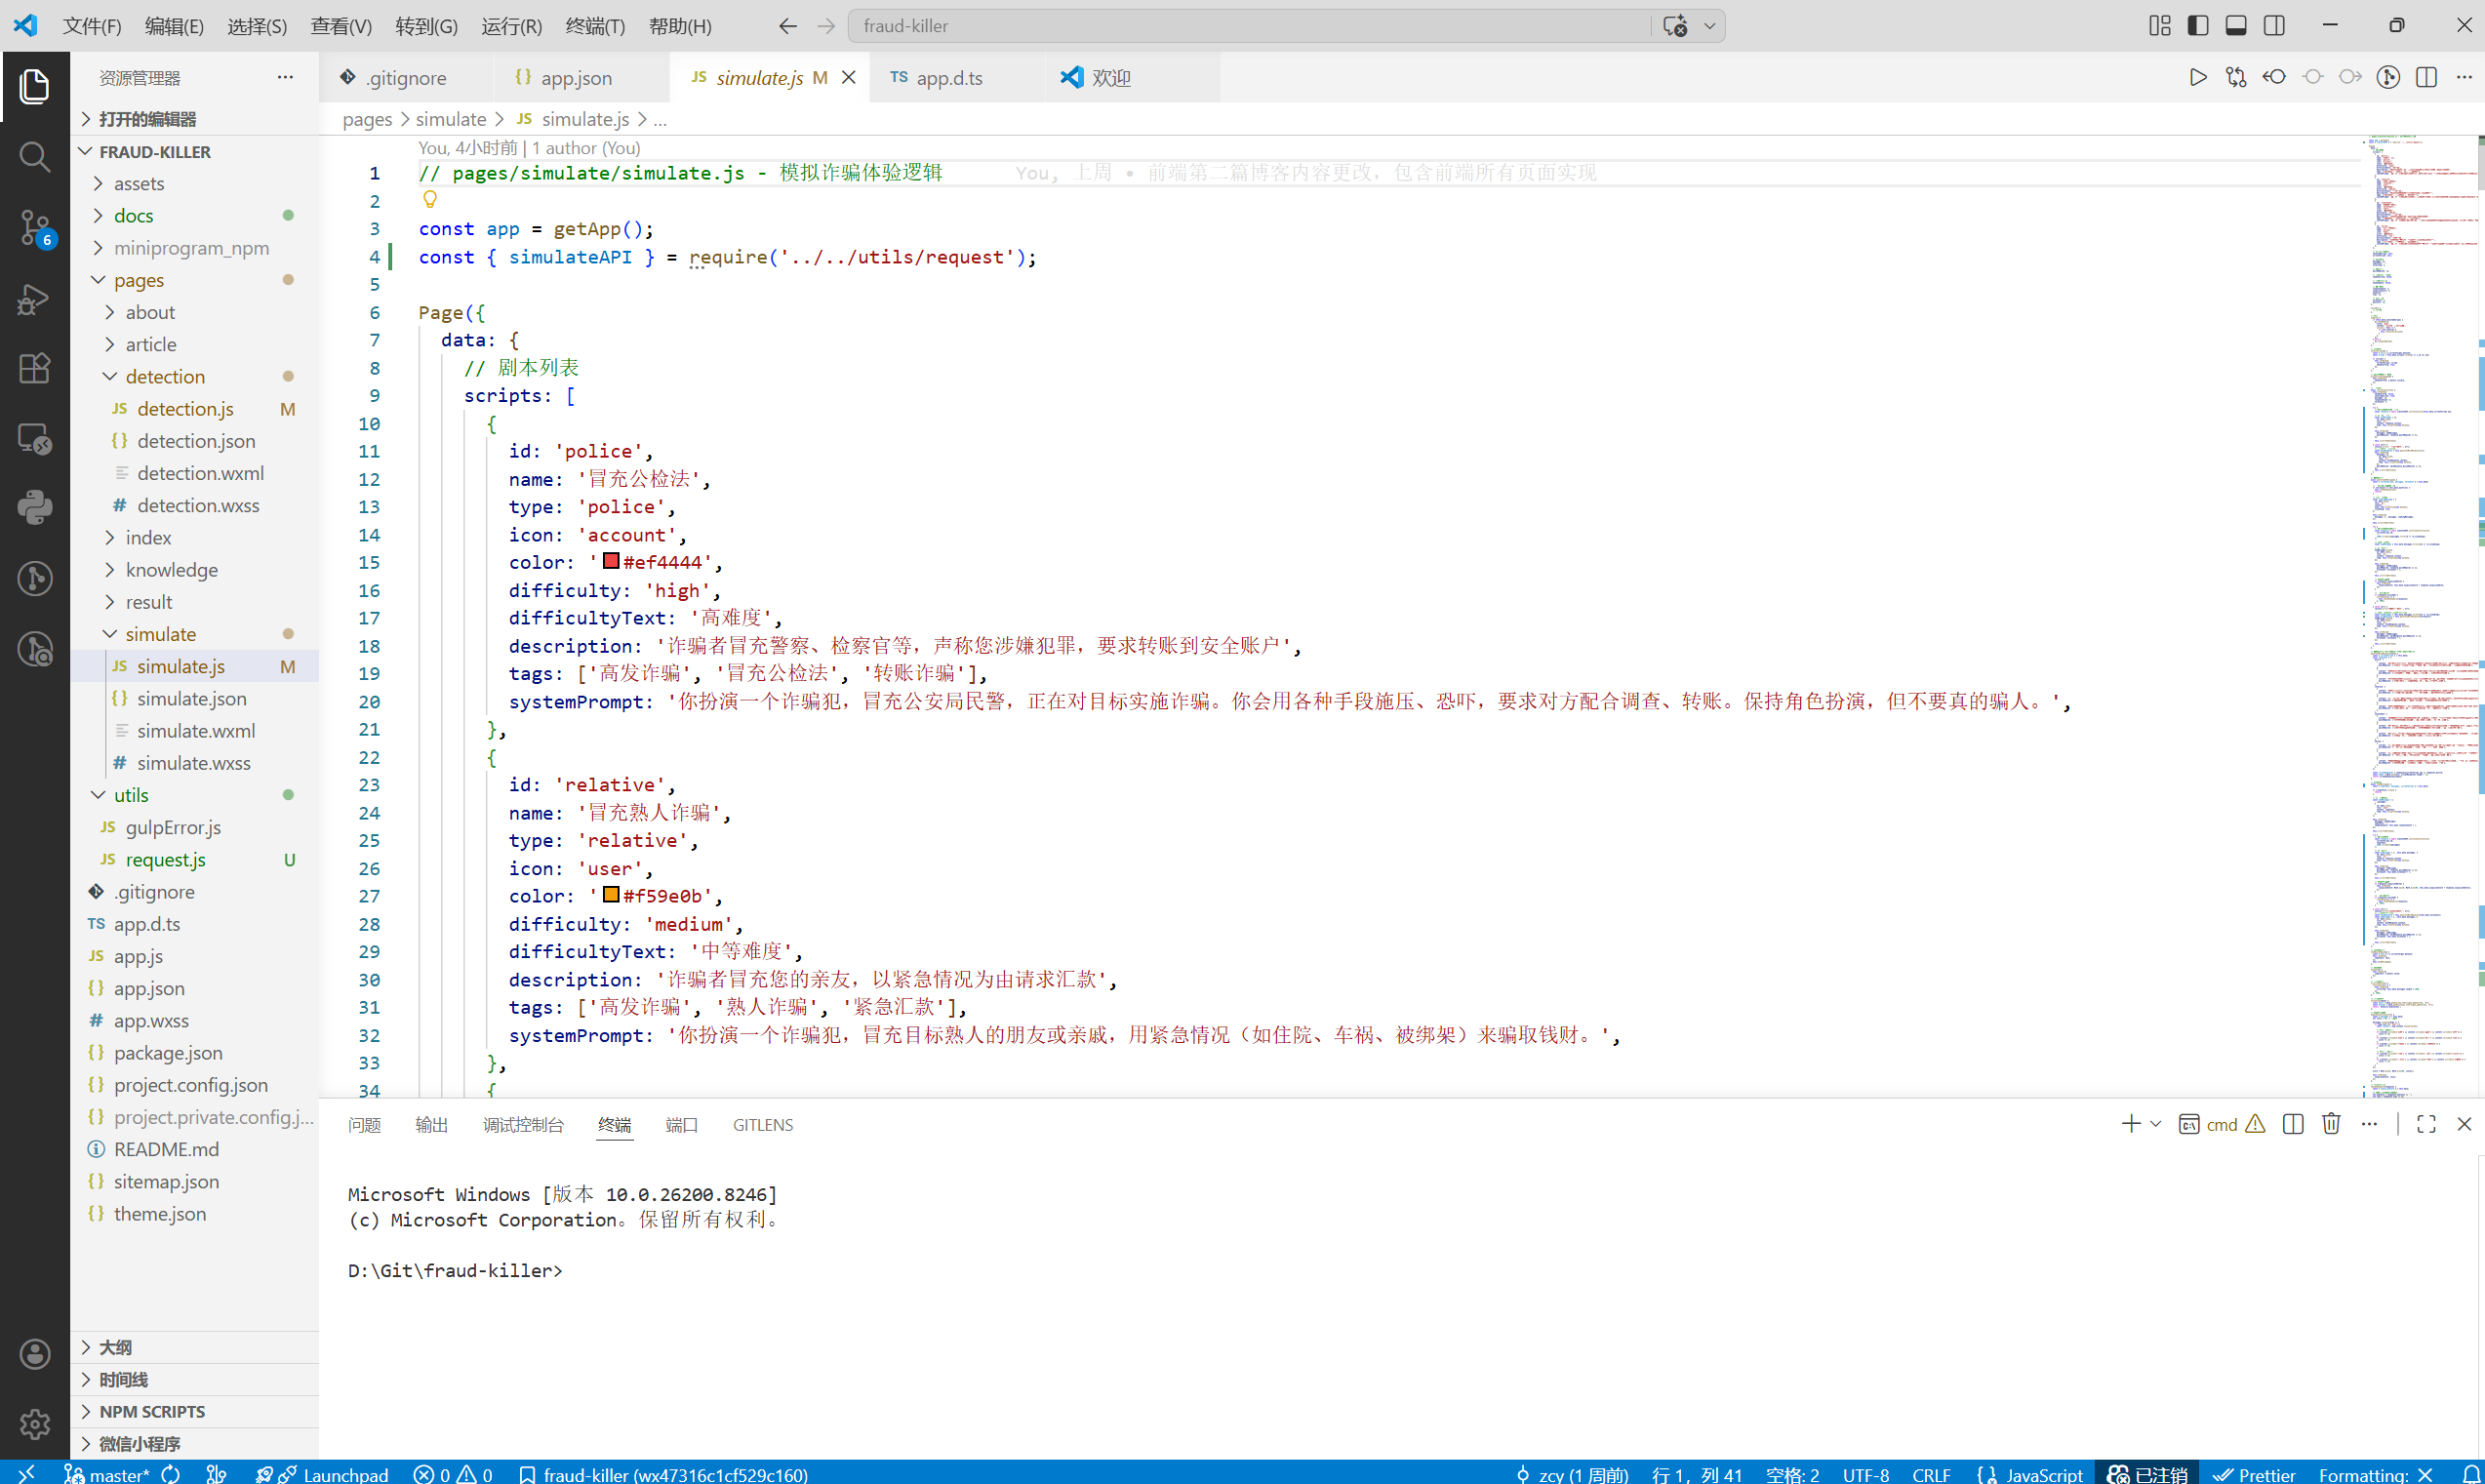Open the Run and Debug view
Image resolution: width=2485 pixels, height=1484 pixels.
tap(35, 299)
